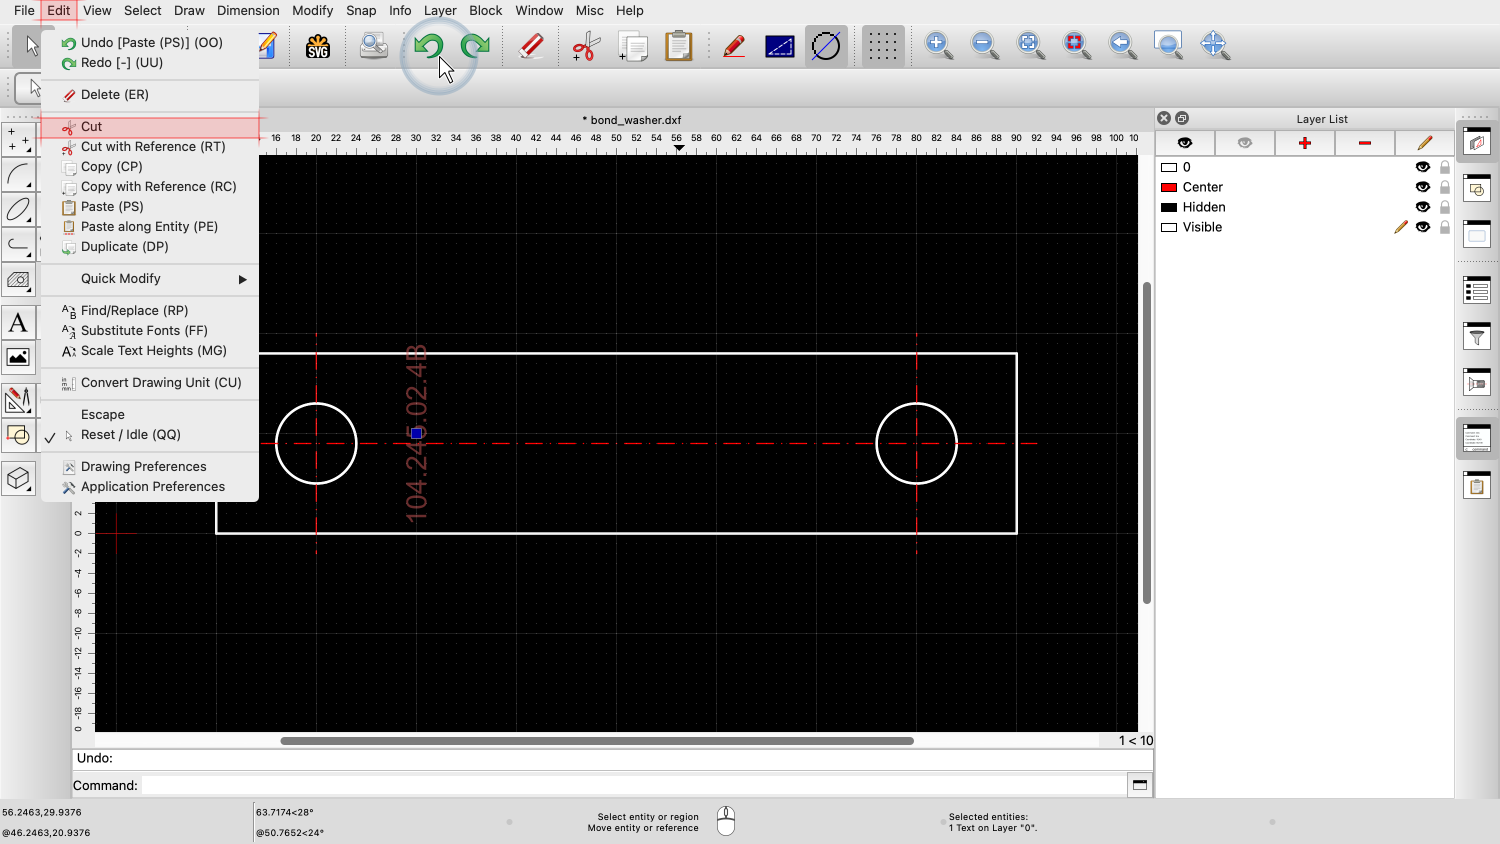The image size is (1500, 844).
Task: Hide the Center layer with its eye icon
Action: pyautogui.click(x=1422, y=187)
